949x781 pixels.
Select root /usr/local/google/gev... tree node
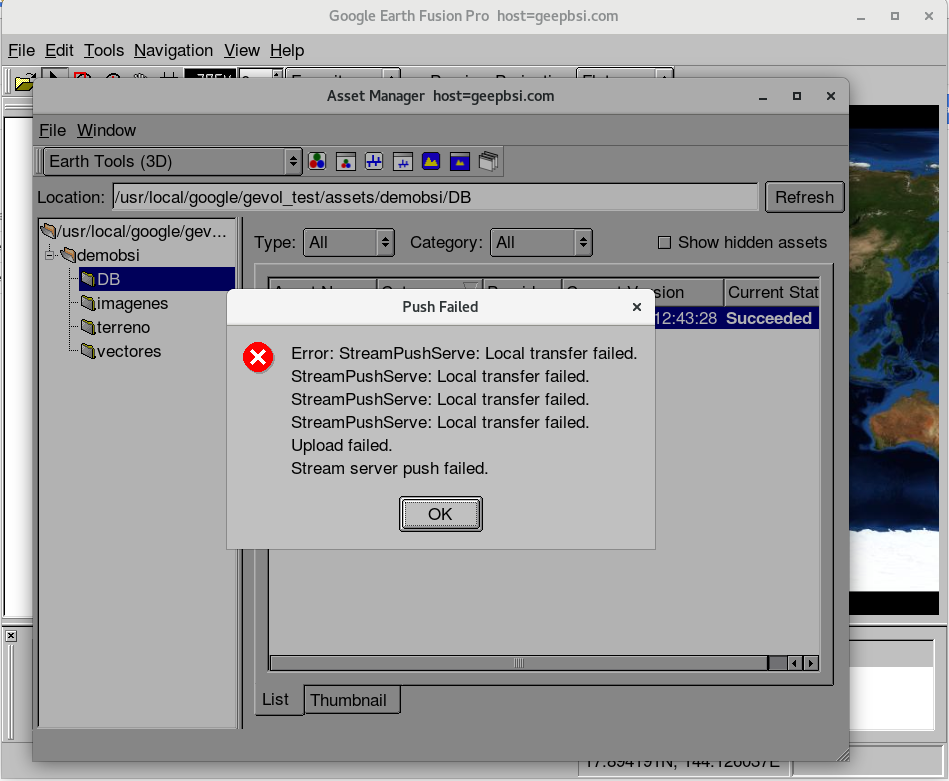click(134, 231)
